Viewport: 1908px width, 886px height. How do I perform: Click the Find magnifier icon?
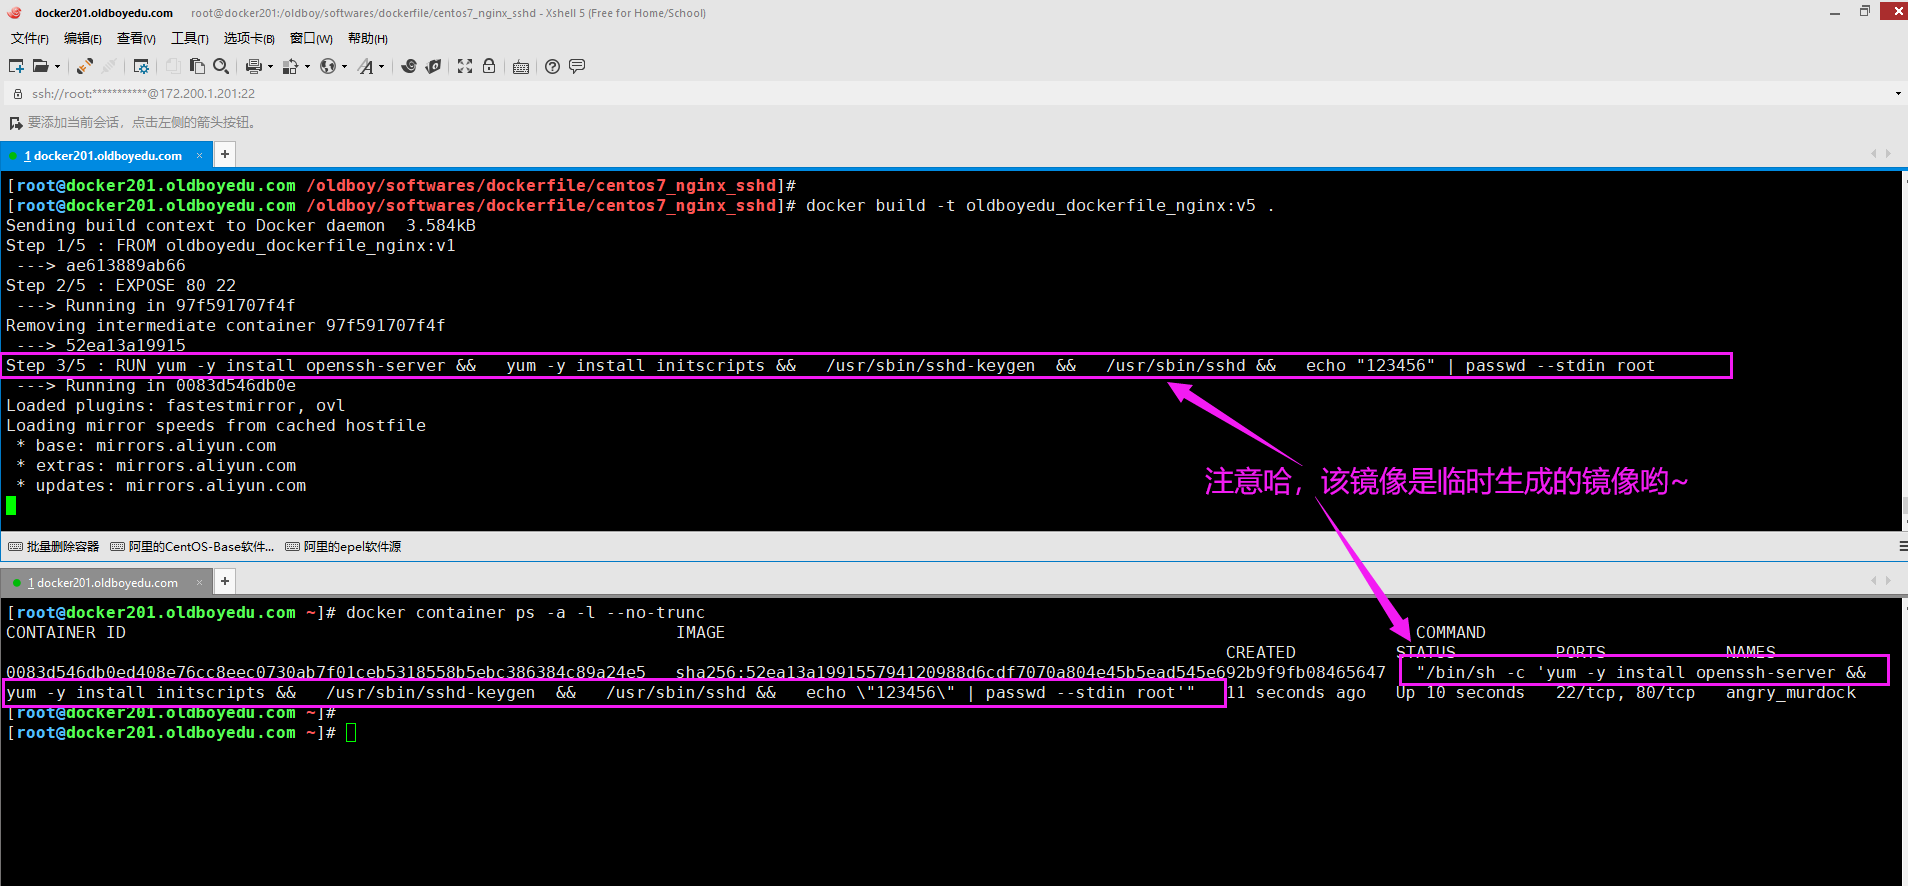[x=221, y=66]
